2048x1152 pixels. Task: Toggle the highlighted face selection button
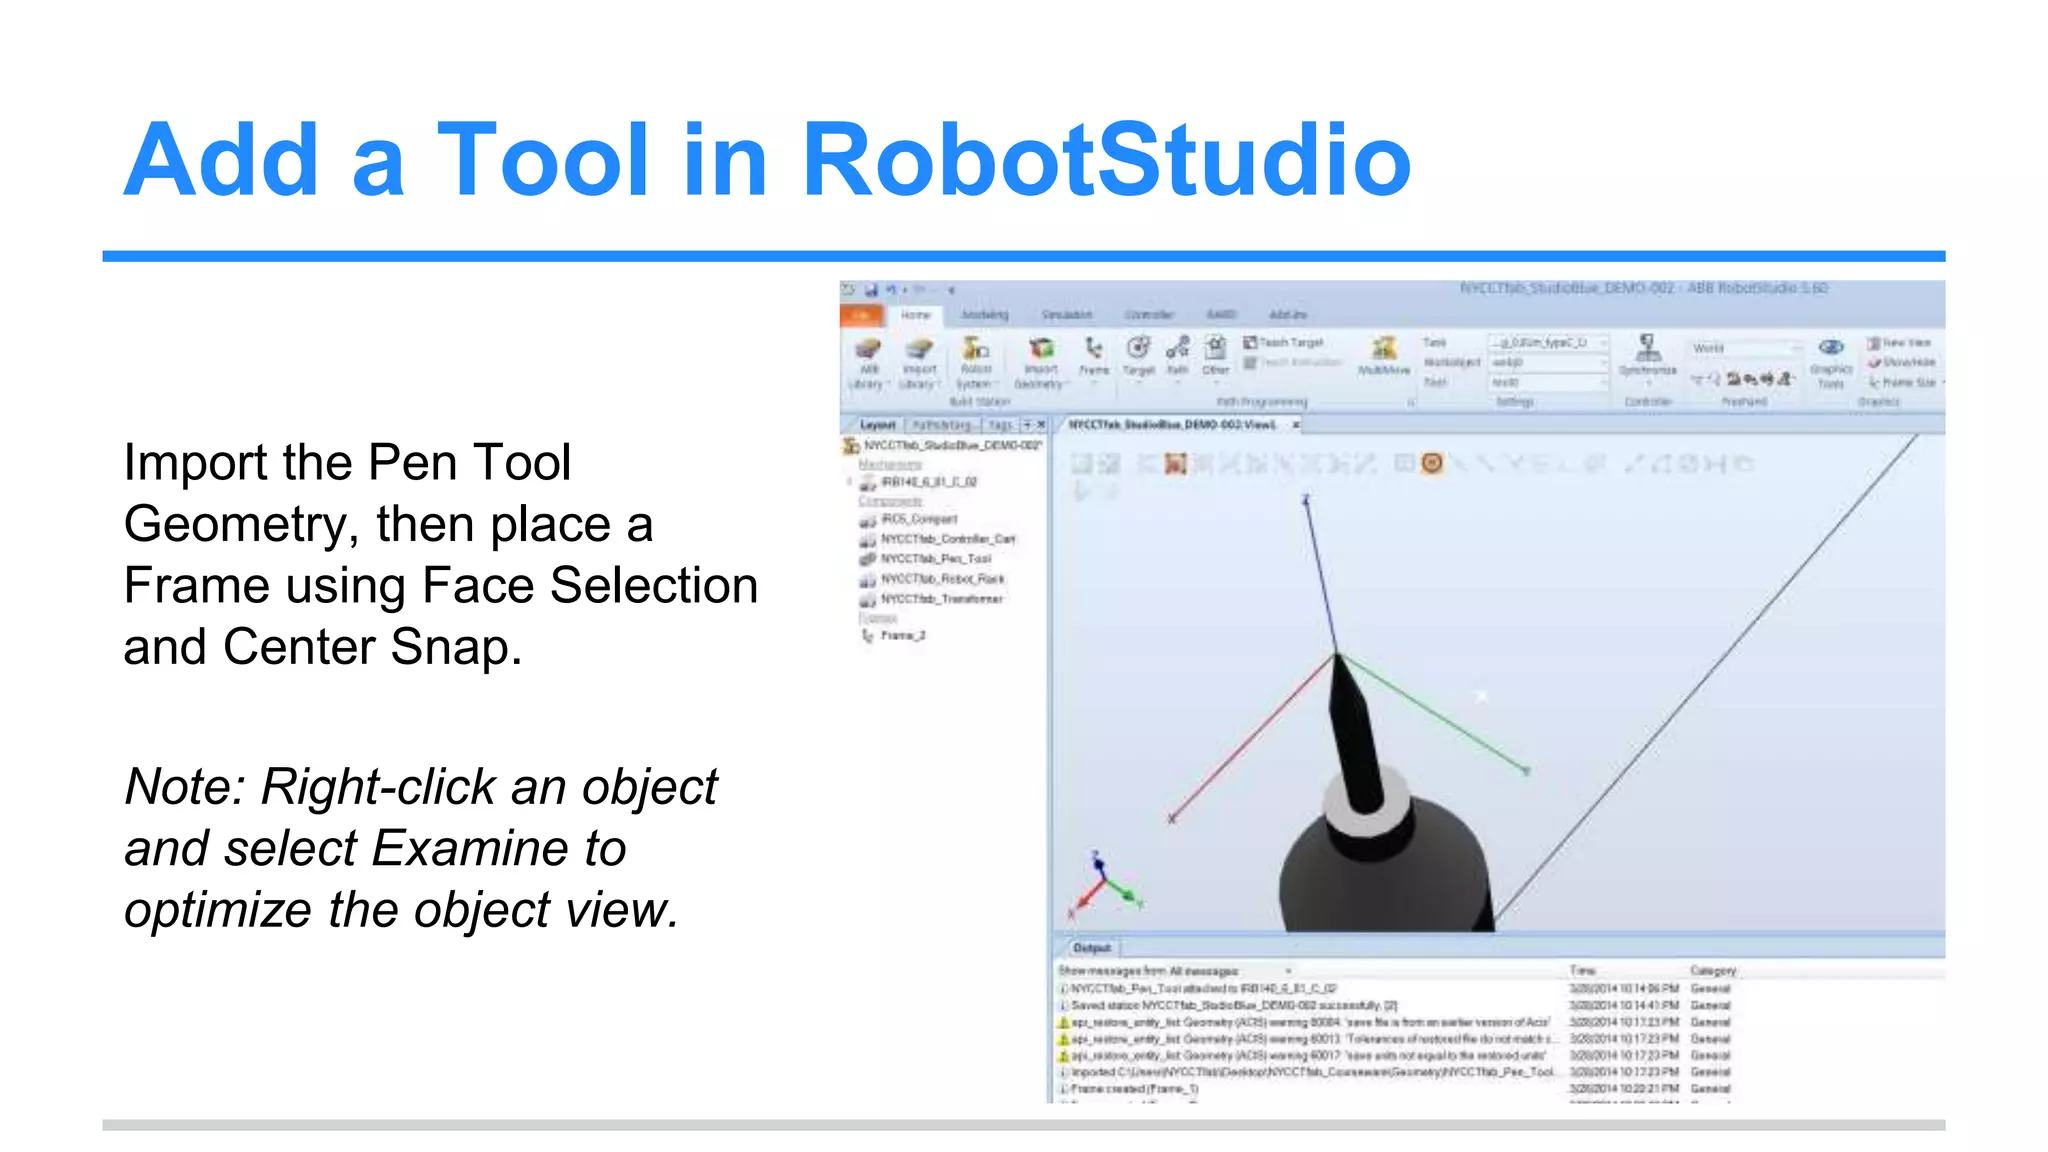pos(1175,464)
